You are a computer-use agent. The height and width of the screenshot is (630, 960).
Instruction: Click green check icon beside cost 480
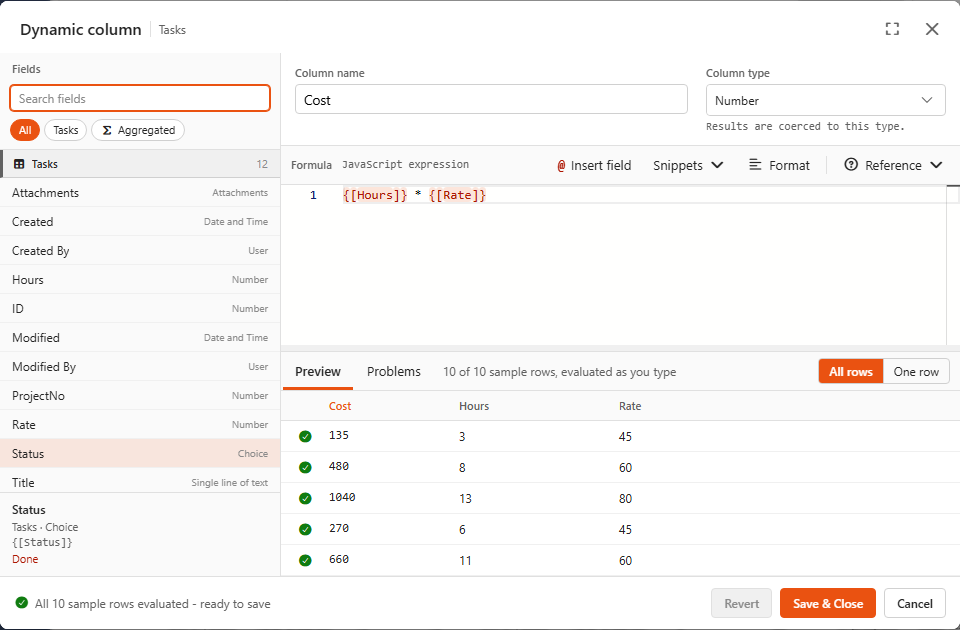[x=305, y=468]
